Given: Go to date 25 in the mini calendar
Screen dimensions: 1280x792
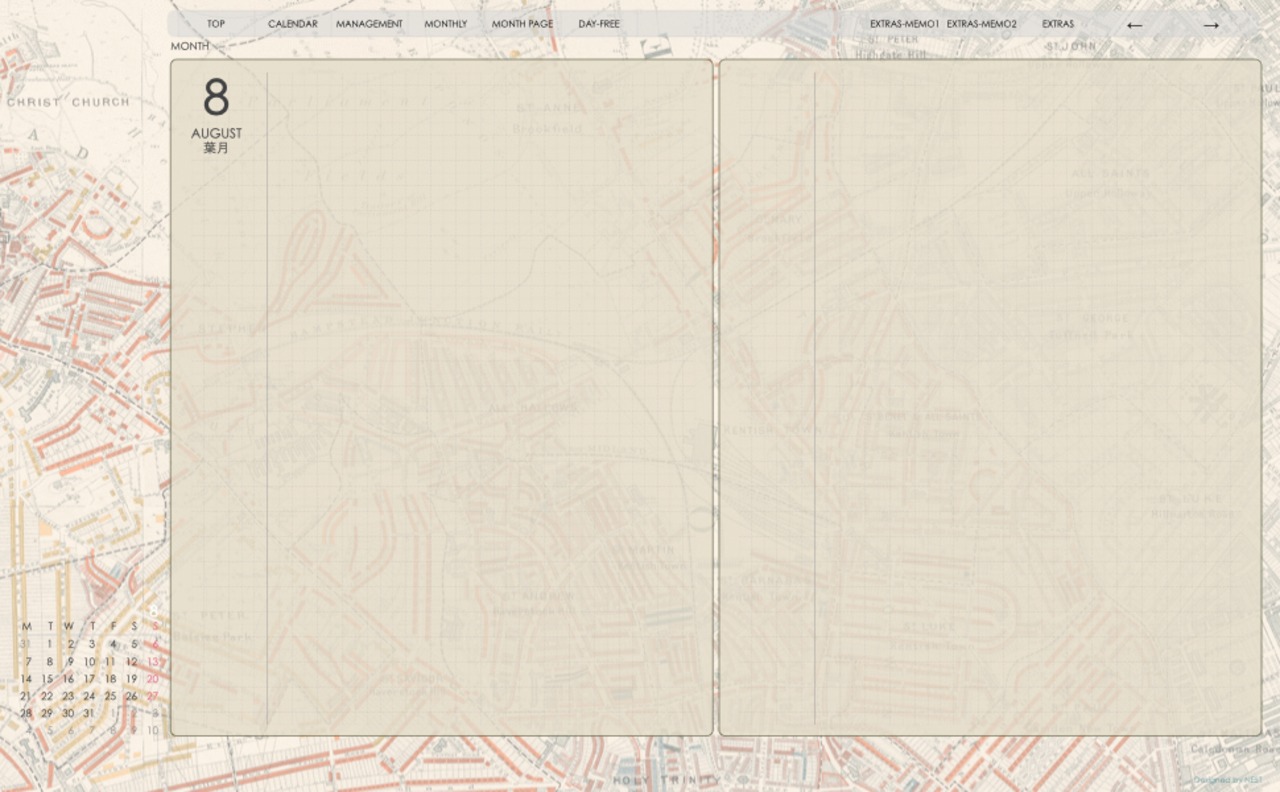Looking at the screenshot, I should coord(110,696).
